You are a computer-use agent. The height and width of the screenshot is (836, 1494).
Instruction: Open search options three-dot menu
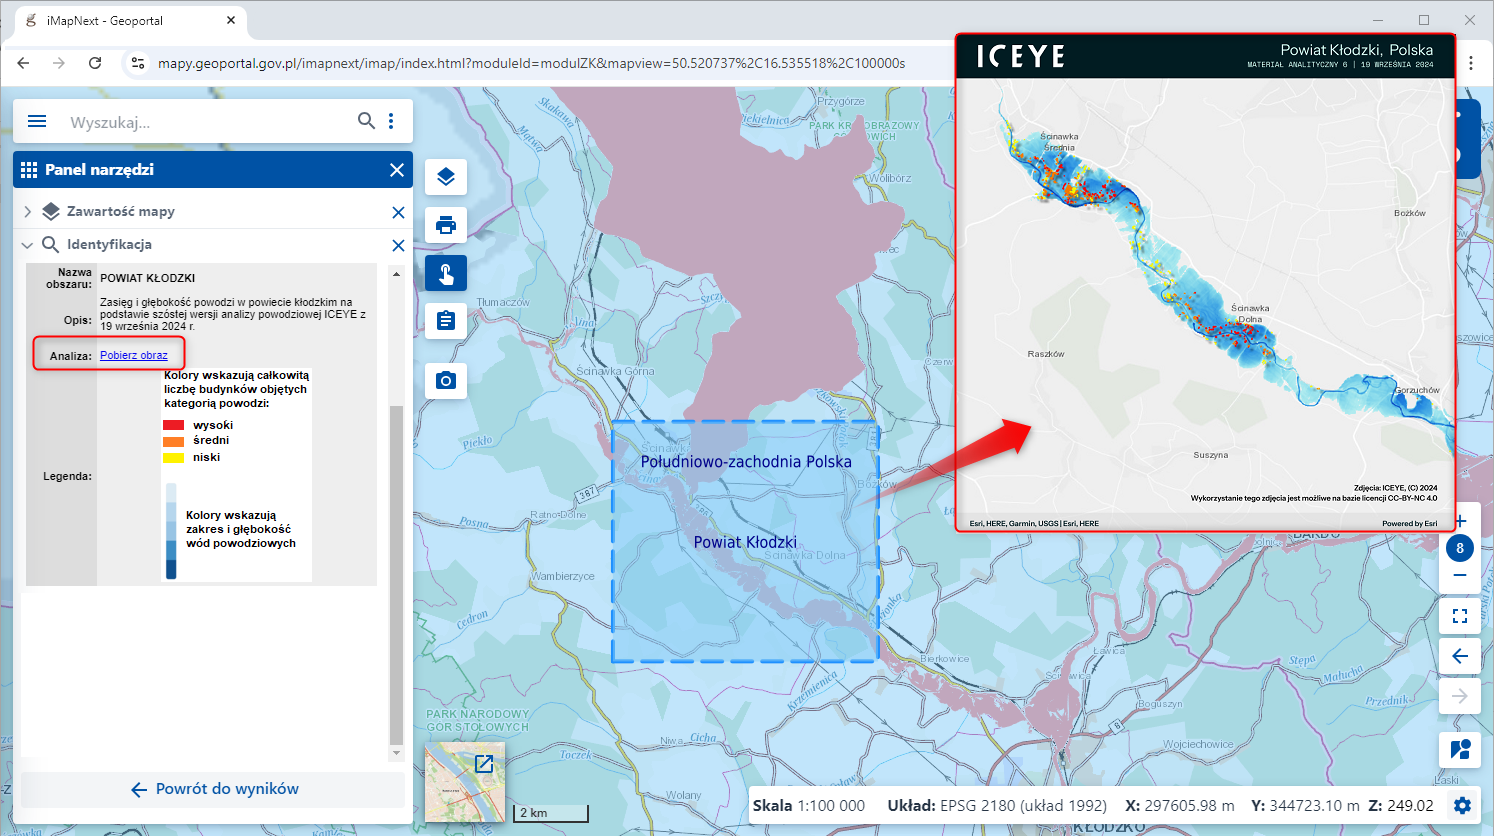pyautogui.click(x=391, y=121)
